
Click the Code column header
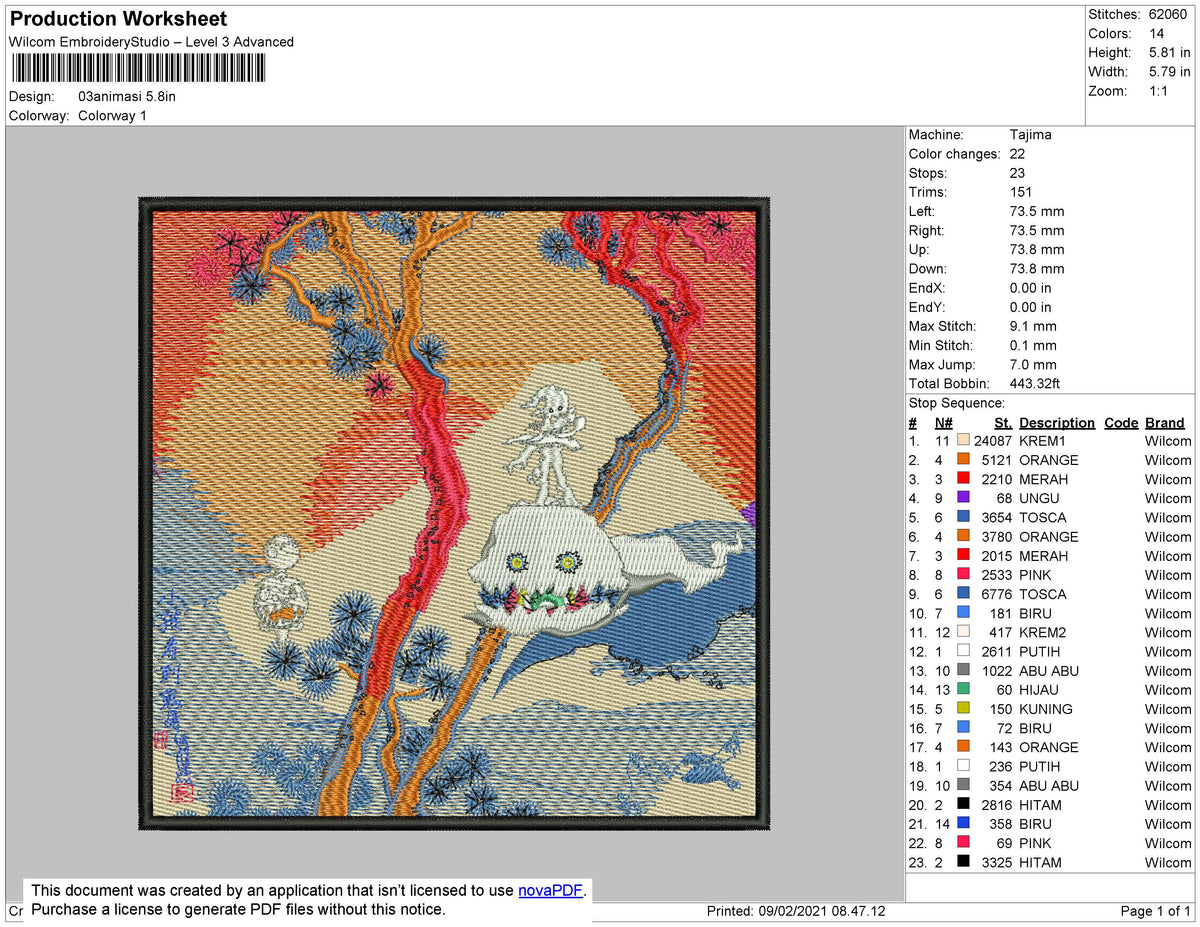click(1121, 423)
